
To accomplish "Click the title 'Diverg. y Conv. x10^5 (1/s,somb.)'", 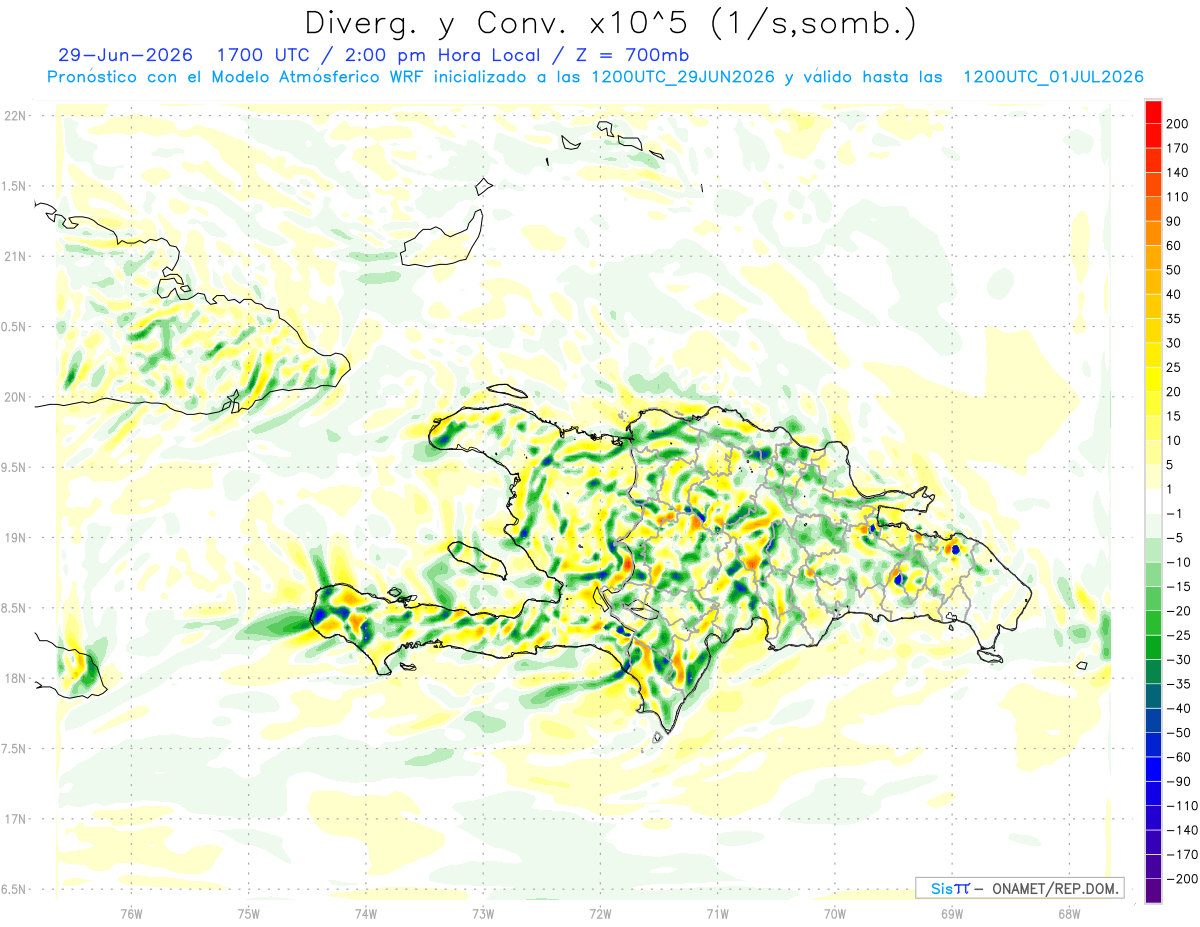I will tap(609, 23).
